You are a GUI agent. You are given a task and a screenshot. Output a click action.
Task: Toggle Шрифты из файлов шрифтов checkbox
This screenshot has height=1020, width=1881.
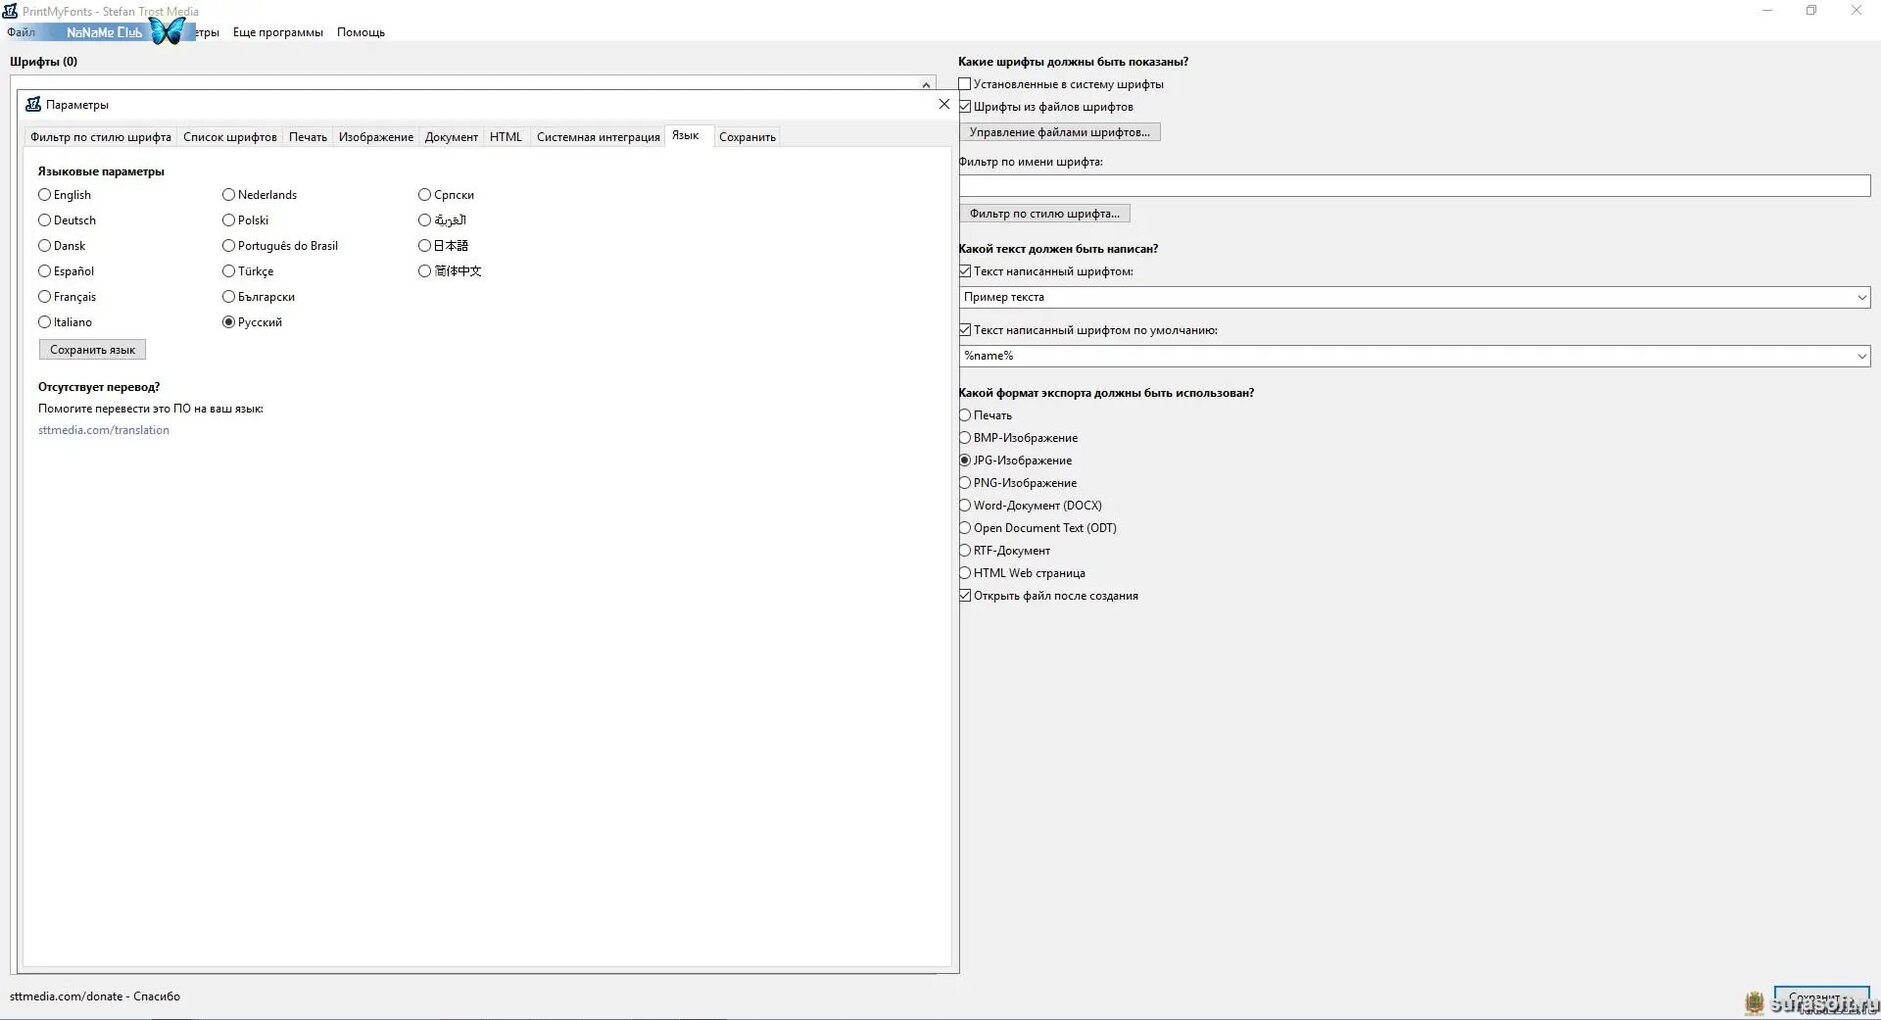click(x=1046, y=107)
